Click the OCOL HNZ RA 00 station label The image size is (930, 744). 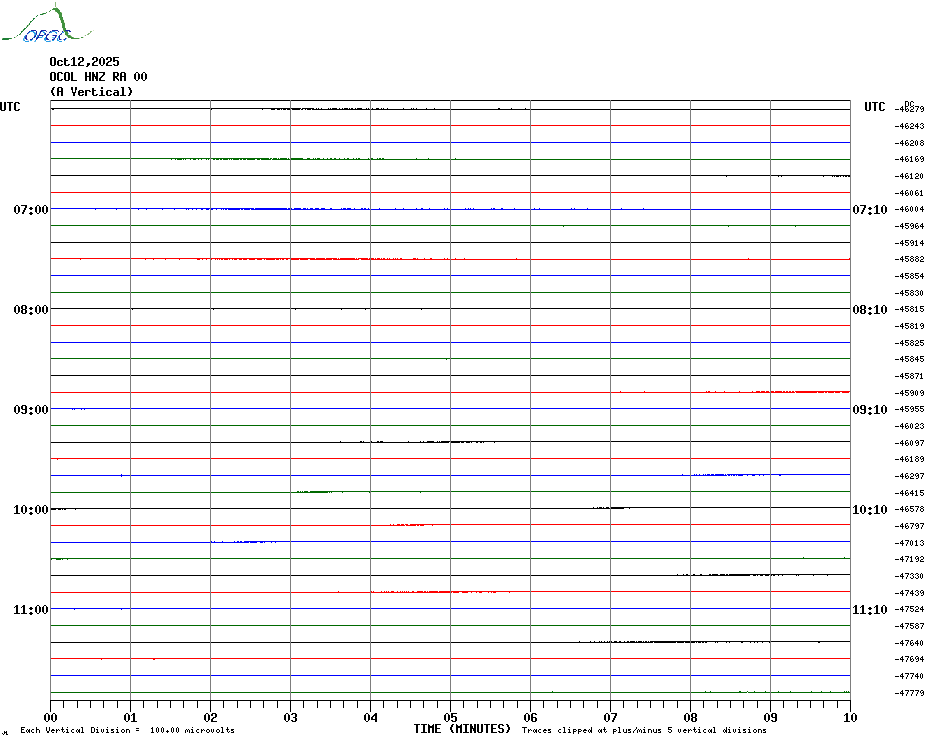[x=98, y=77]
